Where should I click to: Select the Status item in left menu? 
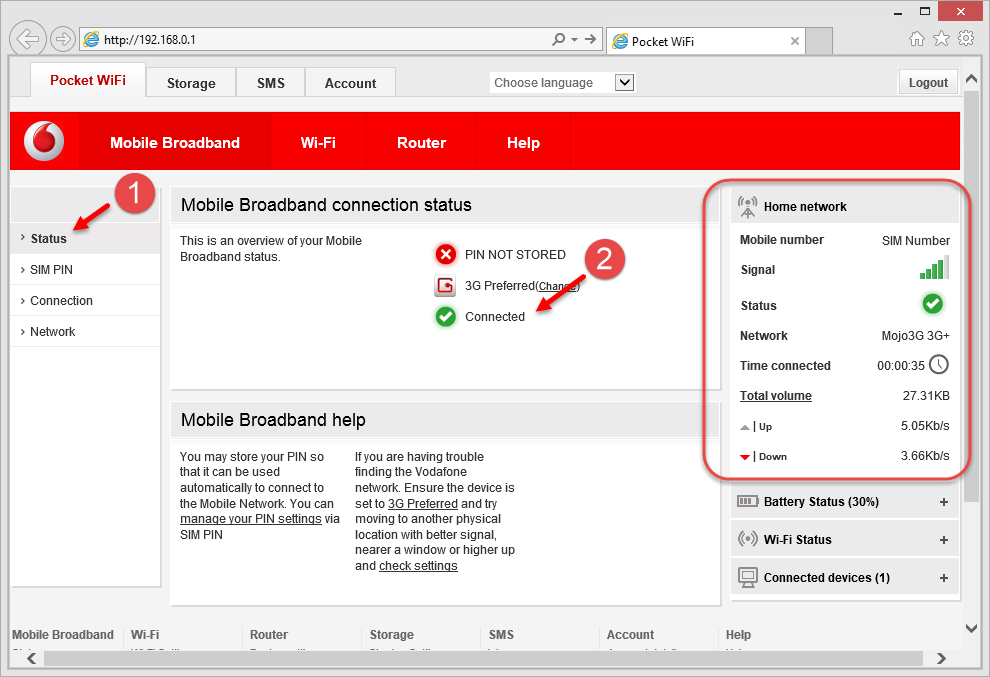pos(86,238)
